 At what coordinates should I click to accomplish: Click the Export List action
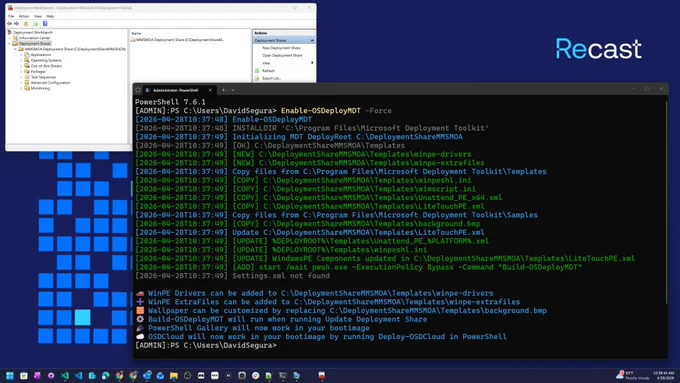click(271, 79)
